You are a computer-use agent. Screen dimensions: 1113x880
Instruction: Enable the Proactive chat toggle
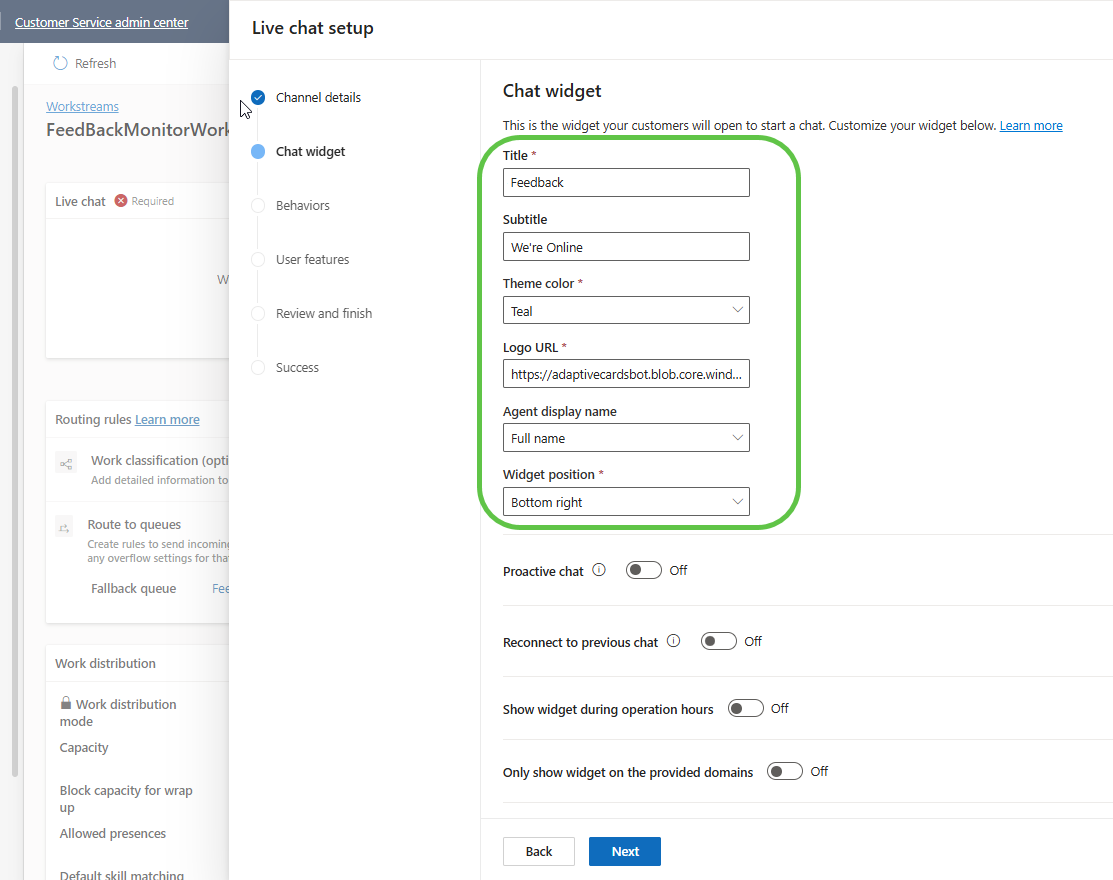643,570
